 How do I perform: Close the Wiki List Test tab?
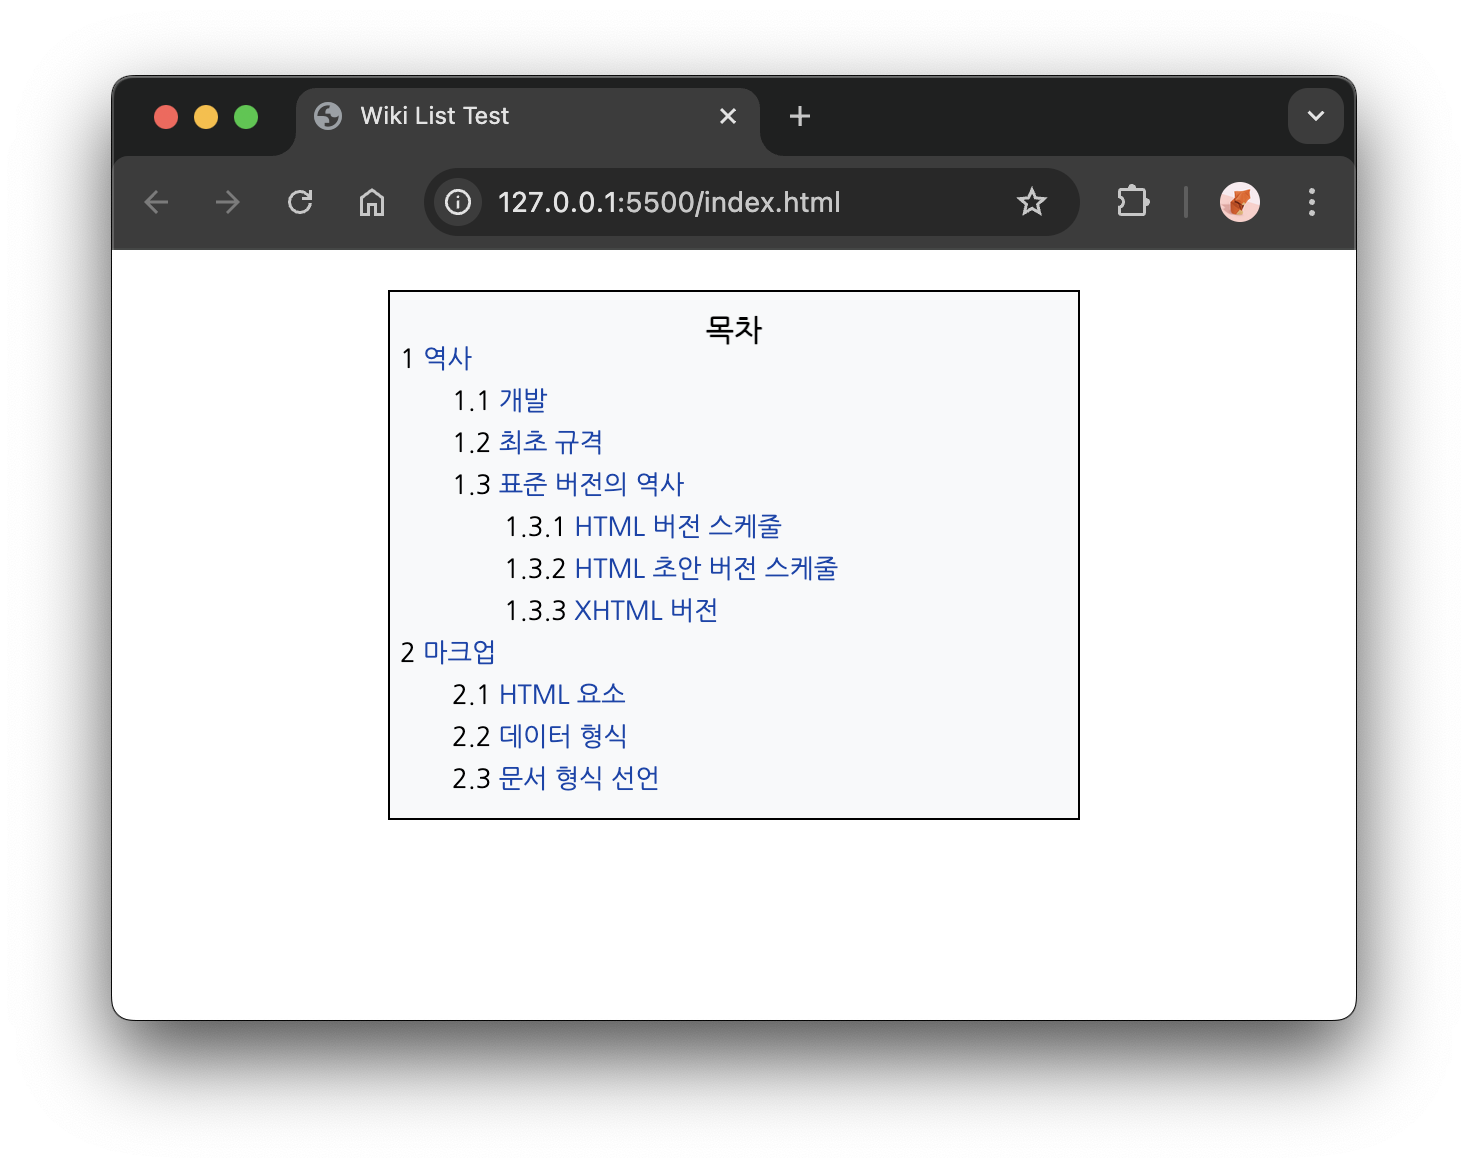tap(728, 116)
